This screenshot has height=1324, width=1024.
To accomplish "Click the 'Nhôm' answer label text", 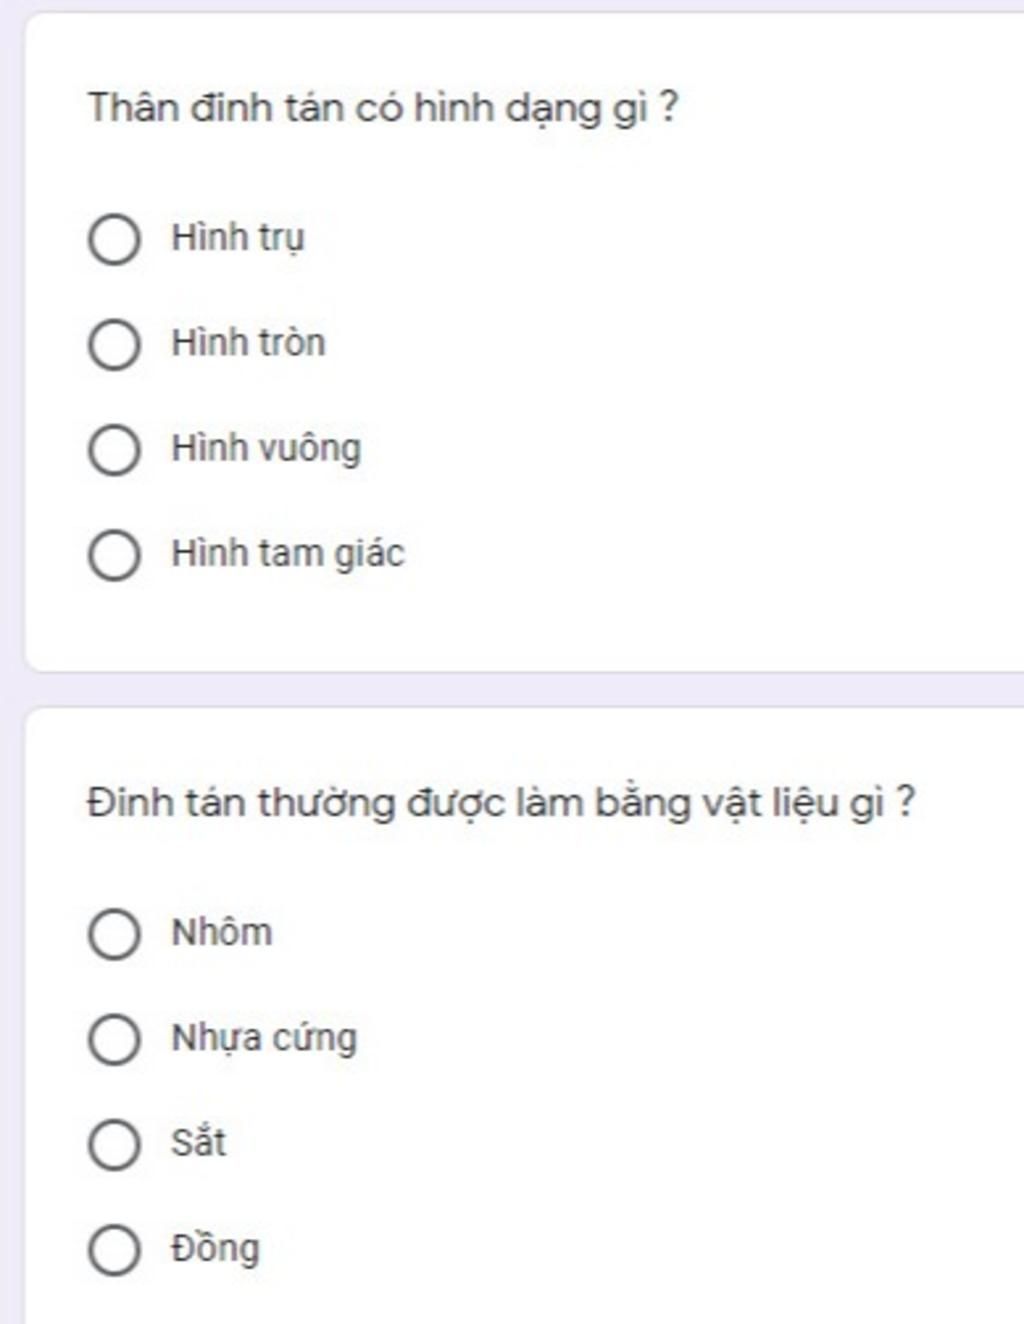I will tap(221, 932).
